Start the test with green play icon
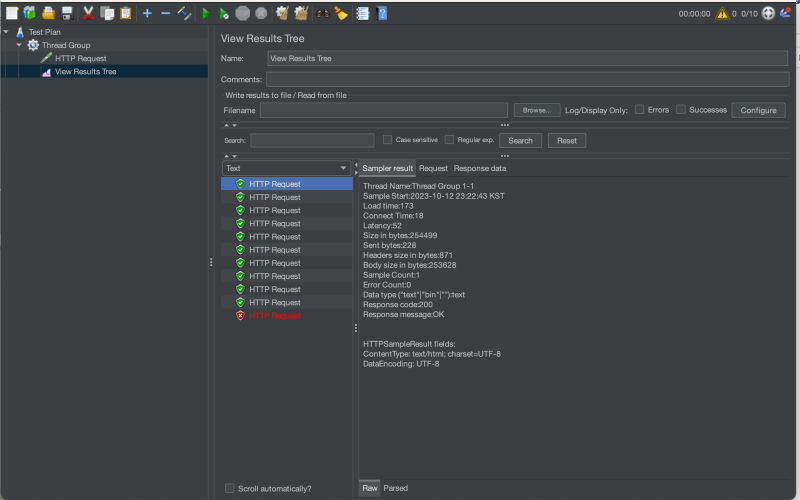 [x=206, y=13]
